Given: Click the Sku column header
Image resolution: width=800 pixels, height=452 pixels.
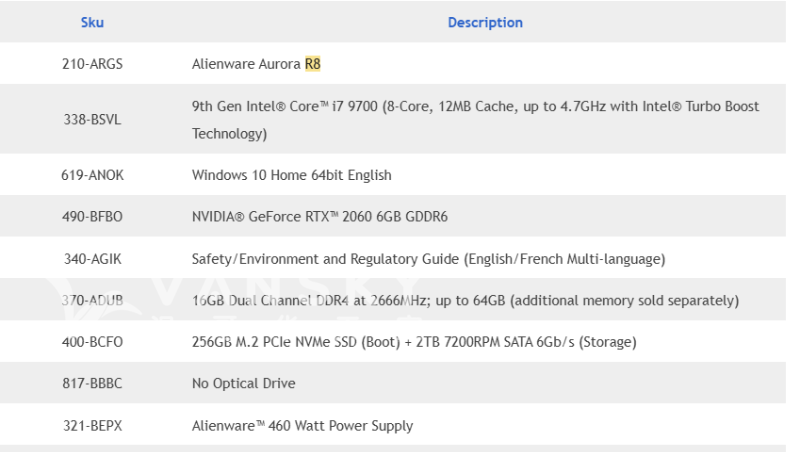Looking at the screenshot, I should [x=92, y=22].
